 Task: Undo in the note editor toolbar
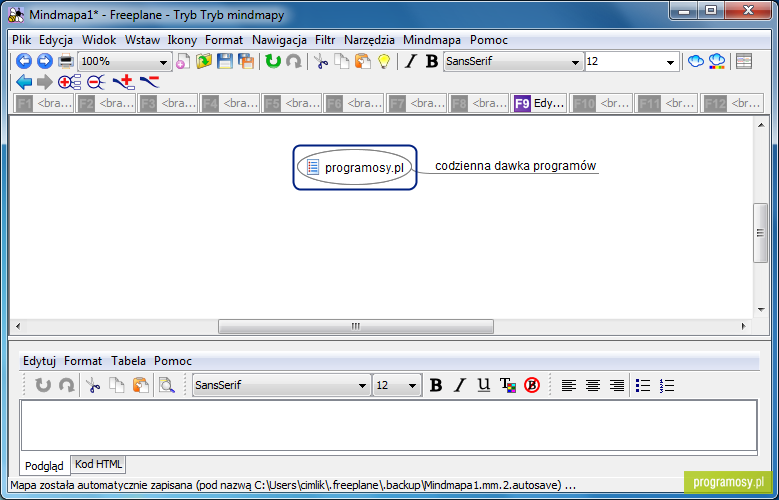tap(43, 385)
